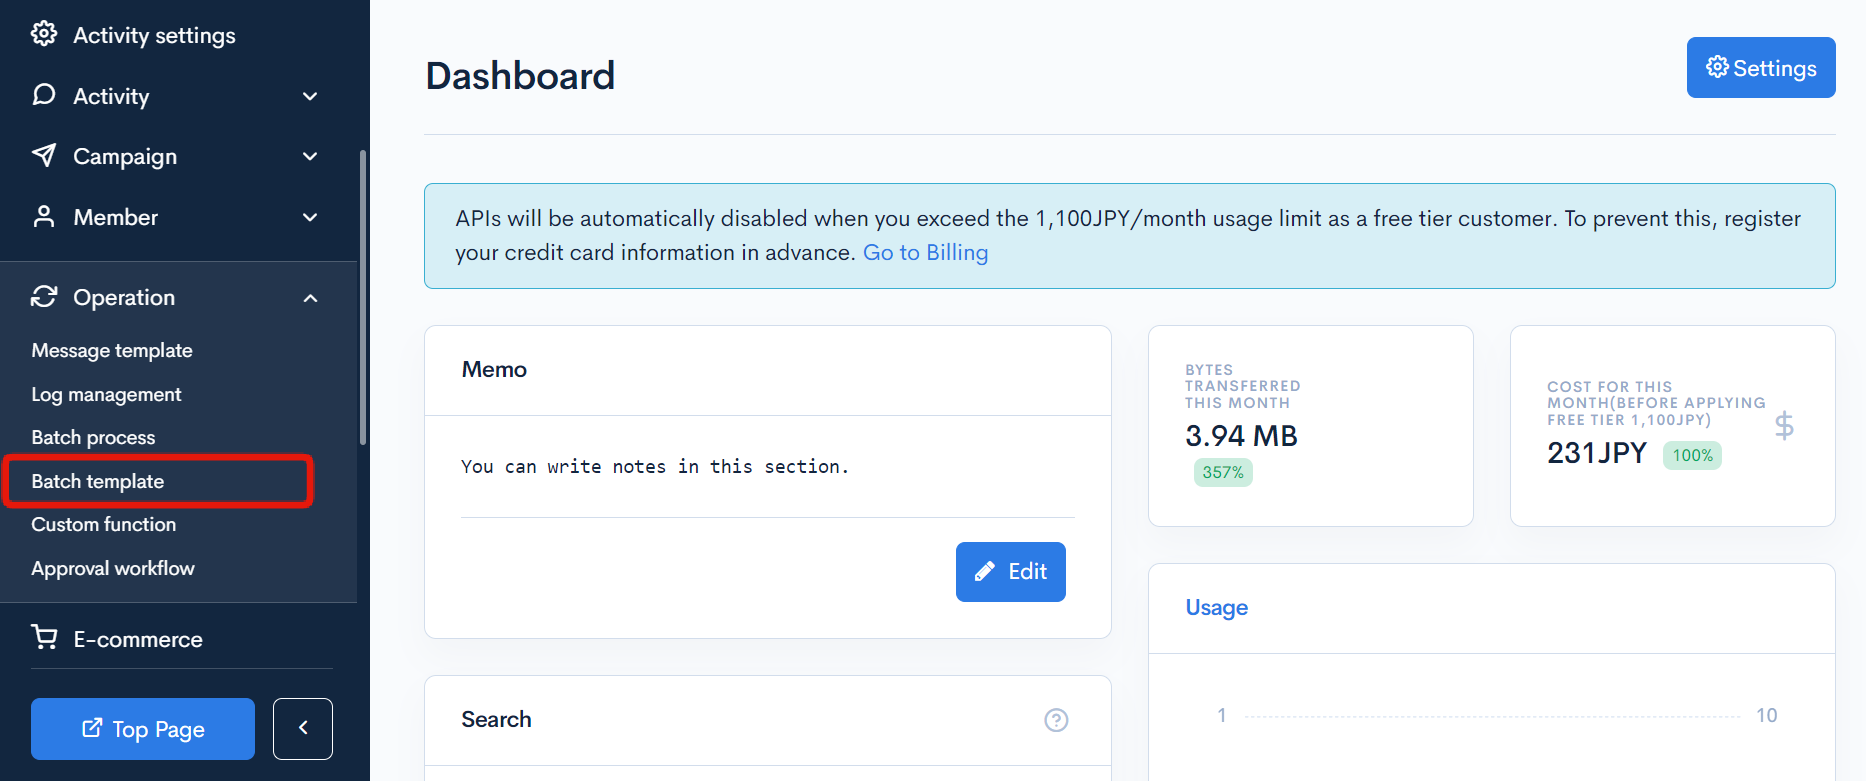This screenshot has height=781, width=1866.
Task: Expand the Member section
Action: (310, 217)
